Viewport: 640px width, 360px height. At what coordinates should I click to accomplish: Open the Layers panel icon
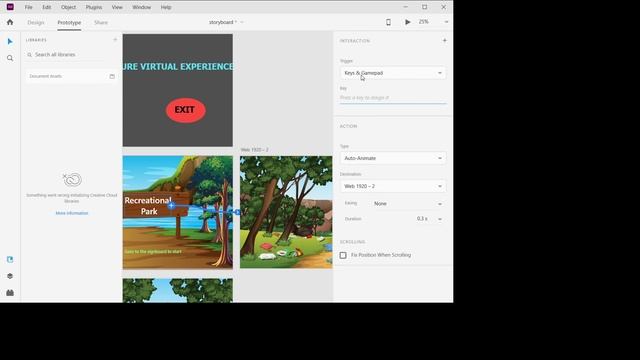point(10,276)
